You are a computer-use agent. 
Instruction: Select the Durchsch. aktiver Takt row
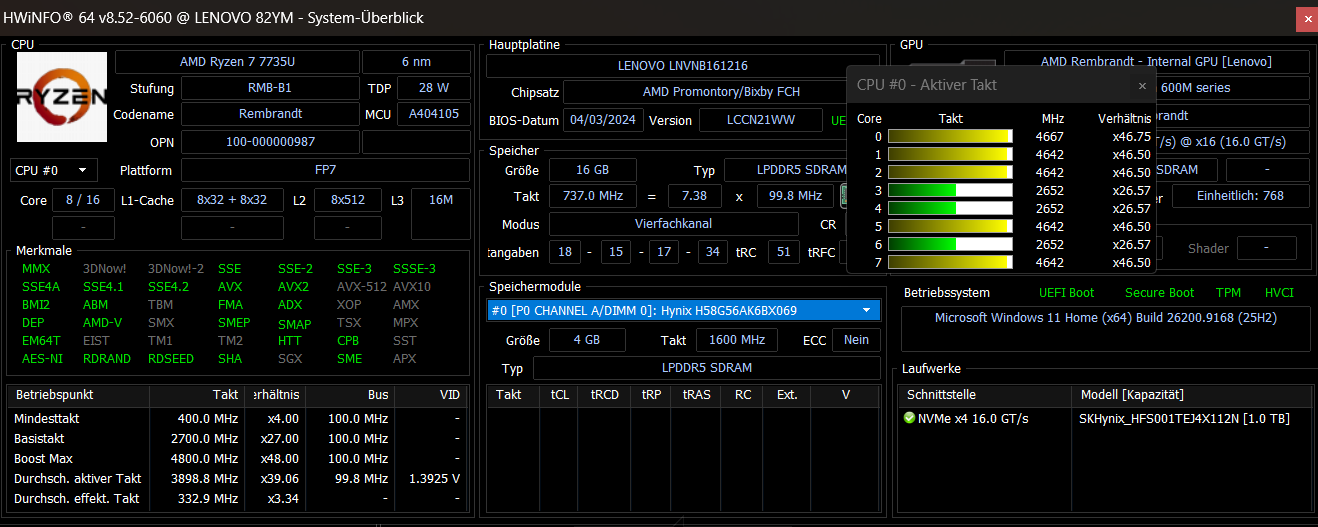tap(237, 479)
